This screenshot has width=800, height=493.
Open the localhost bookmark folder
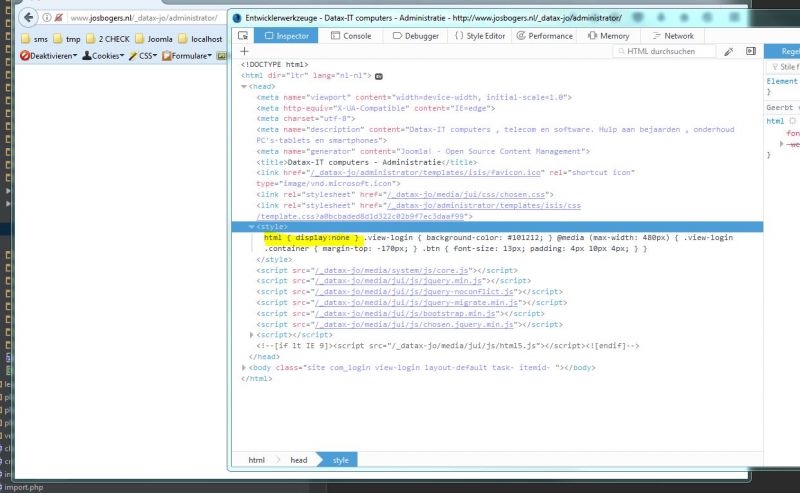tap(201, 39)
